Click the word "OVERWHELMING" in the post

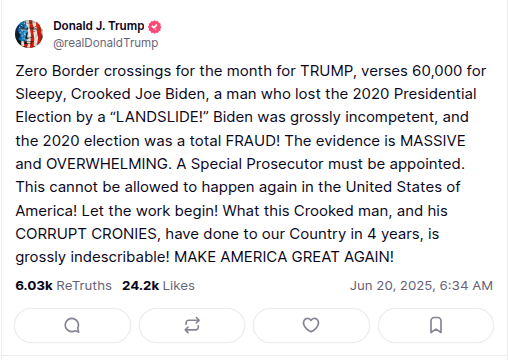click(x=107, y=164)
